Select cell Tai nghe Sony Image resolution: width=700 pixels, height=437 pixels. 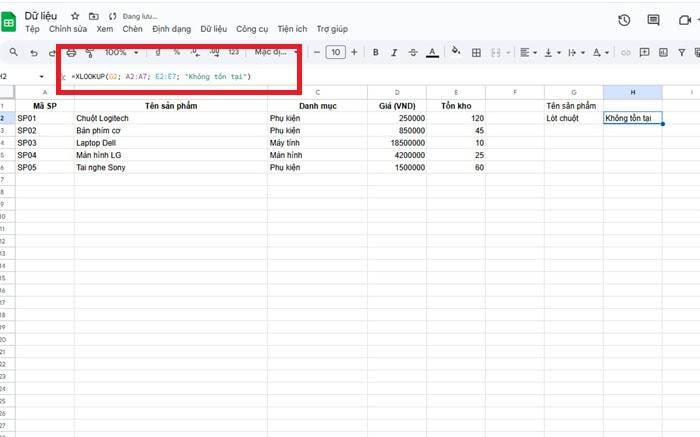(171, 167)
